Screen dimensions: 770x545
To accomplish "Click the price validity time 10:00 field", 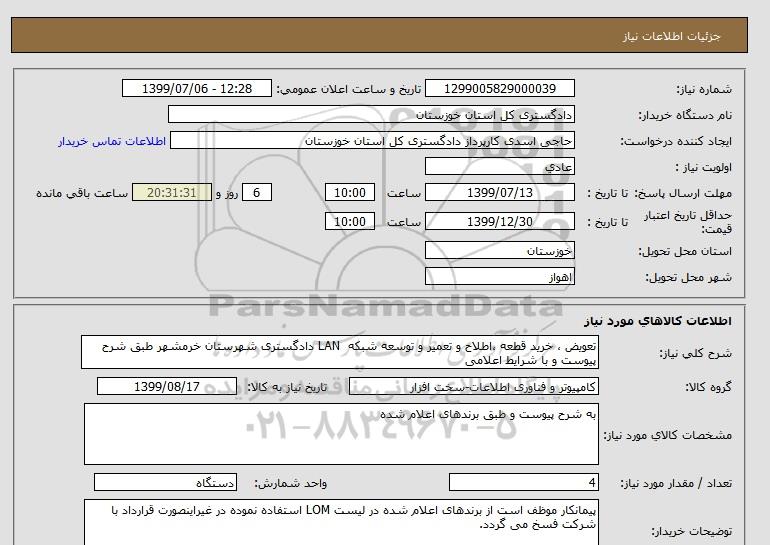I will (350, 221).
